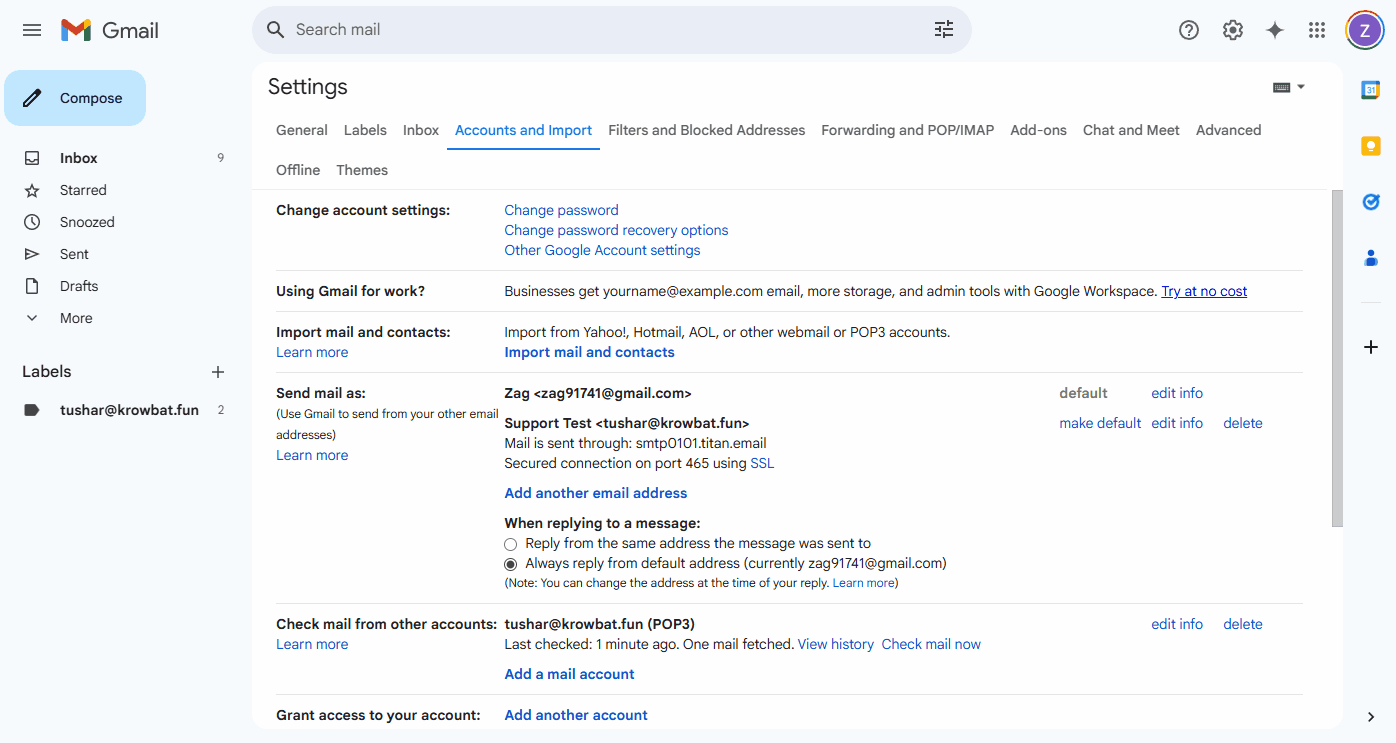Select the Accounts and Import tab
This screenshot has height=743, width=1396.
[x=523, y=130]
